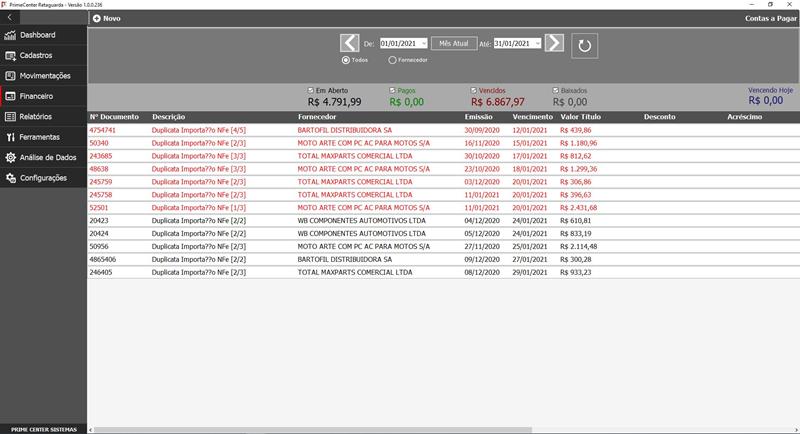The height and width of the screenshot is (434, 800).
Task: Sort by Descrição column header
Action: [x=168, y=117]
